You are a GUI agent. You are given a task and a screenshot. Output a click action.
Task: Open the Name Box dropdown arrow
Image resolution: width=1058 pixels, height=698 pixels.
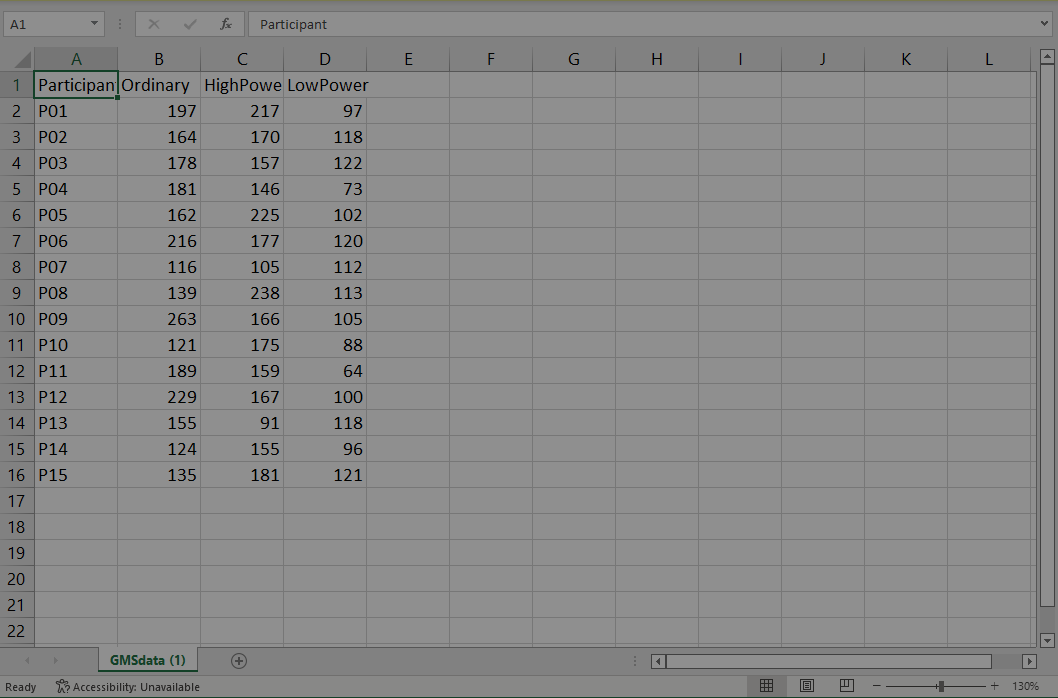tap(94, 24)
